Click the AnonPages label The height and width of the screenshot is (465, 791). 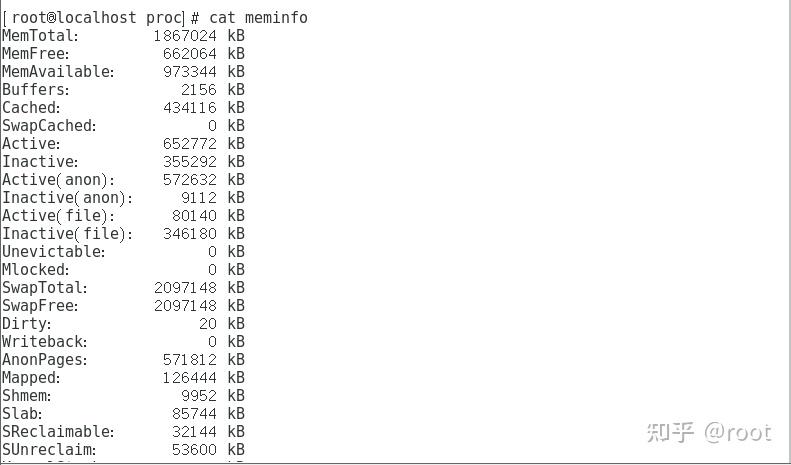45,360
